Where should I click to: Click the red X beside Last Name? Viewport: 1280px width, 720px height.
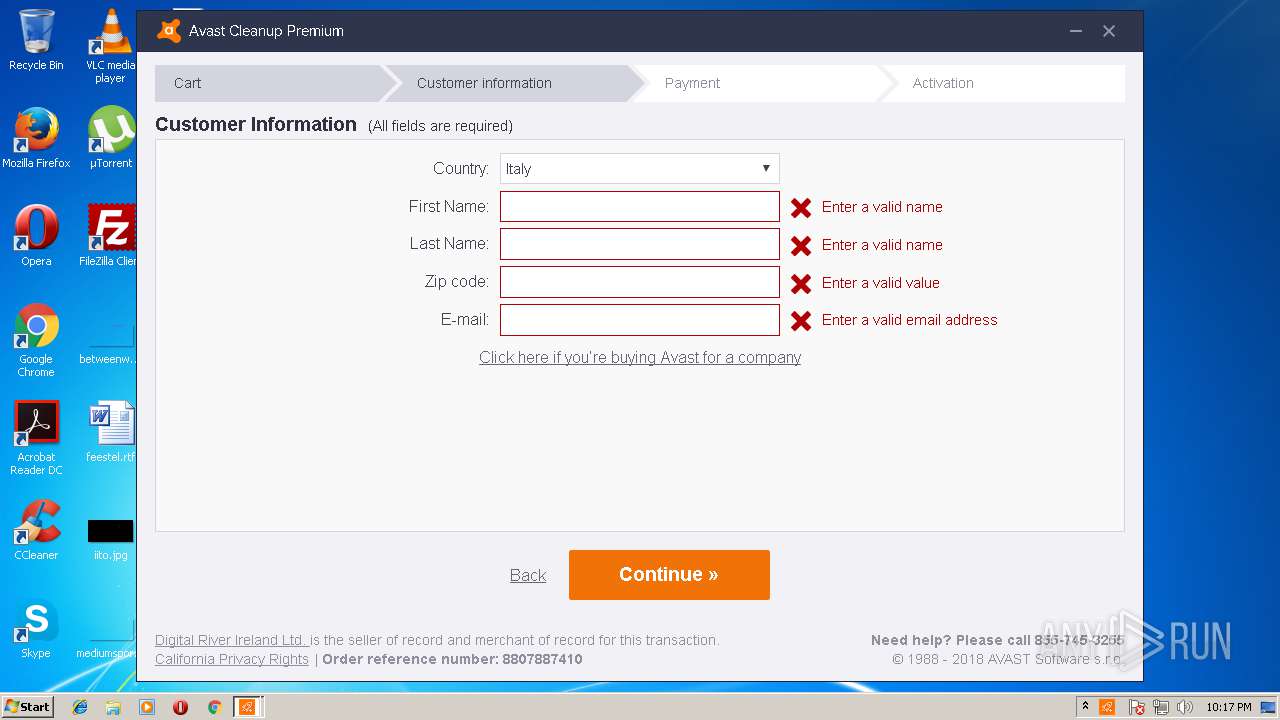[x=801, y=246]
